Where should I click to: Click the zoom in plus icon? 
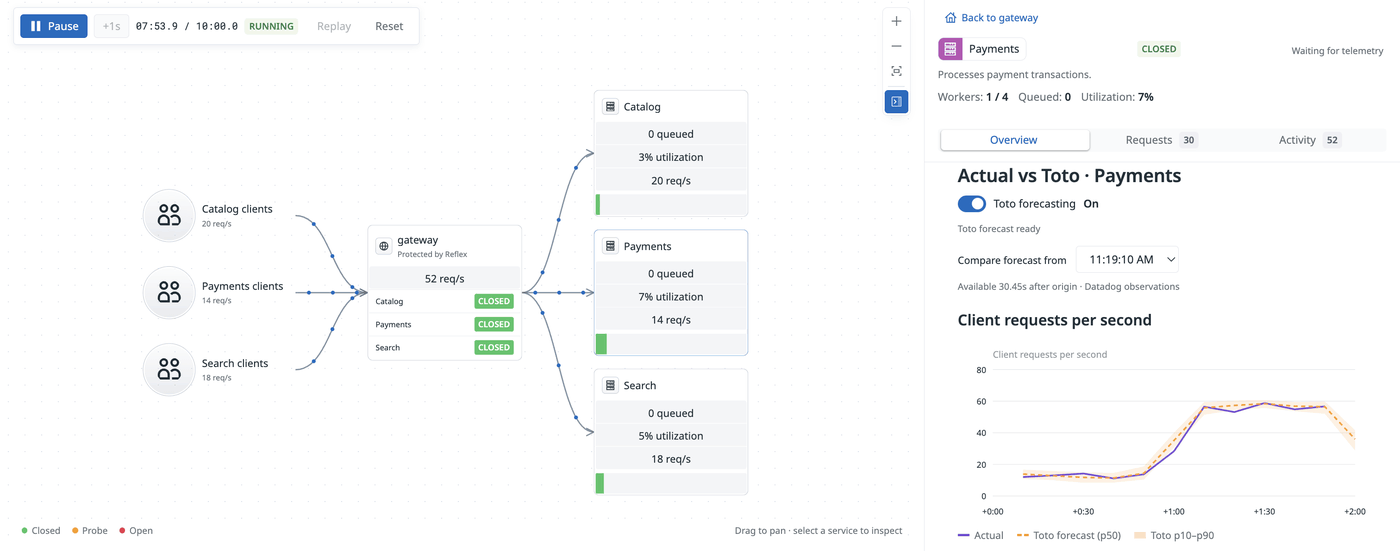click(x=896, y=21)
